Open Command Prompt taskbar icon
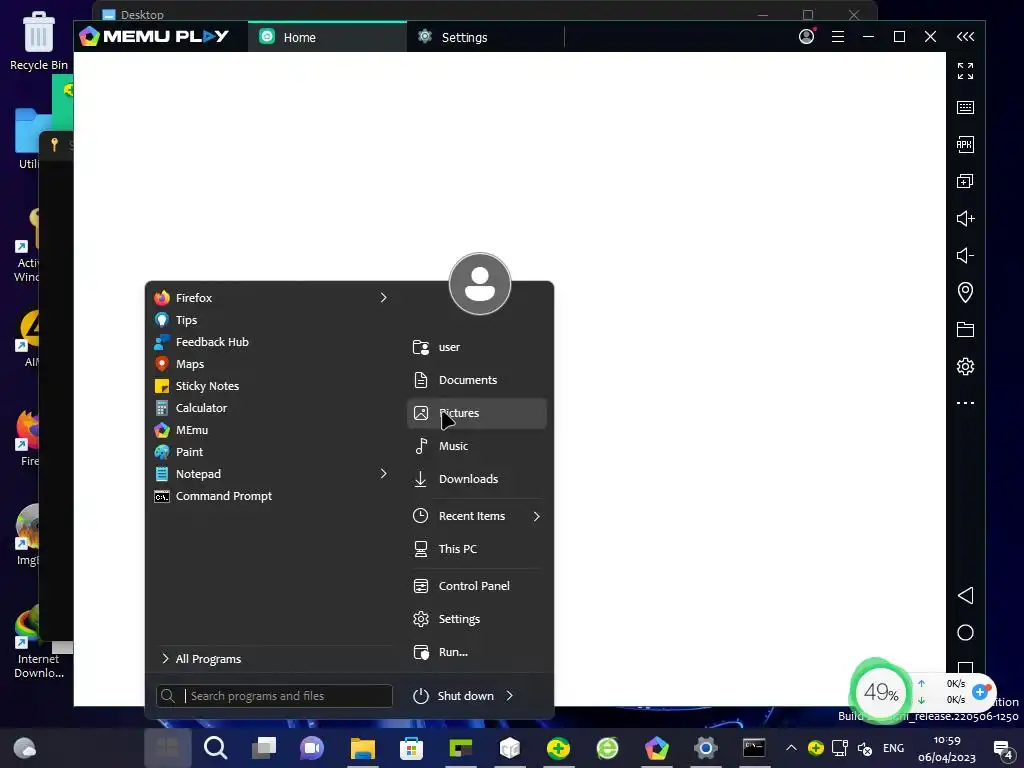The width and height of the screenshot is (1024, 768). click(x=754, y=748)
